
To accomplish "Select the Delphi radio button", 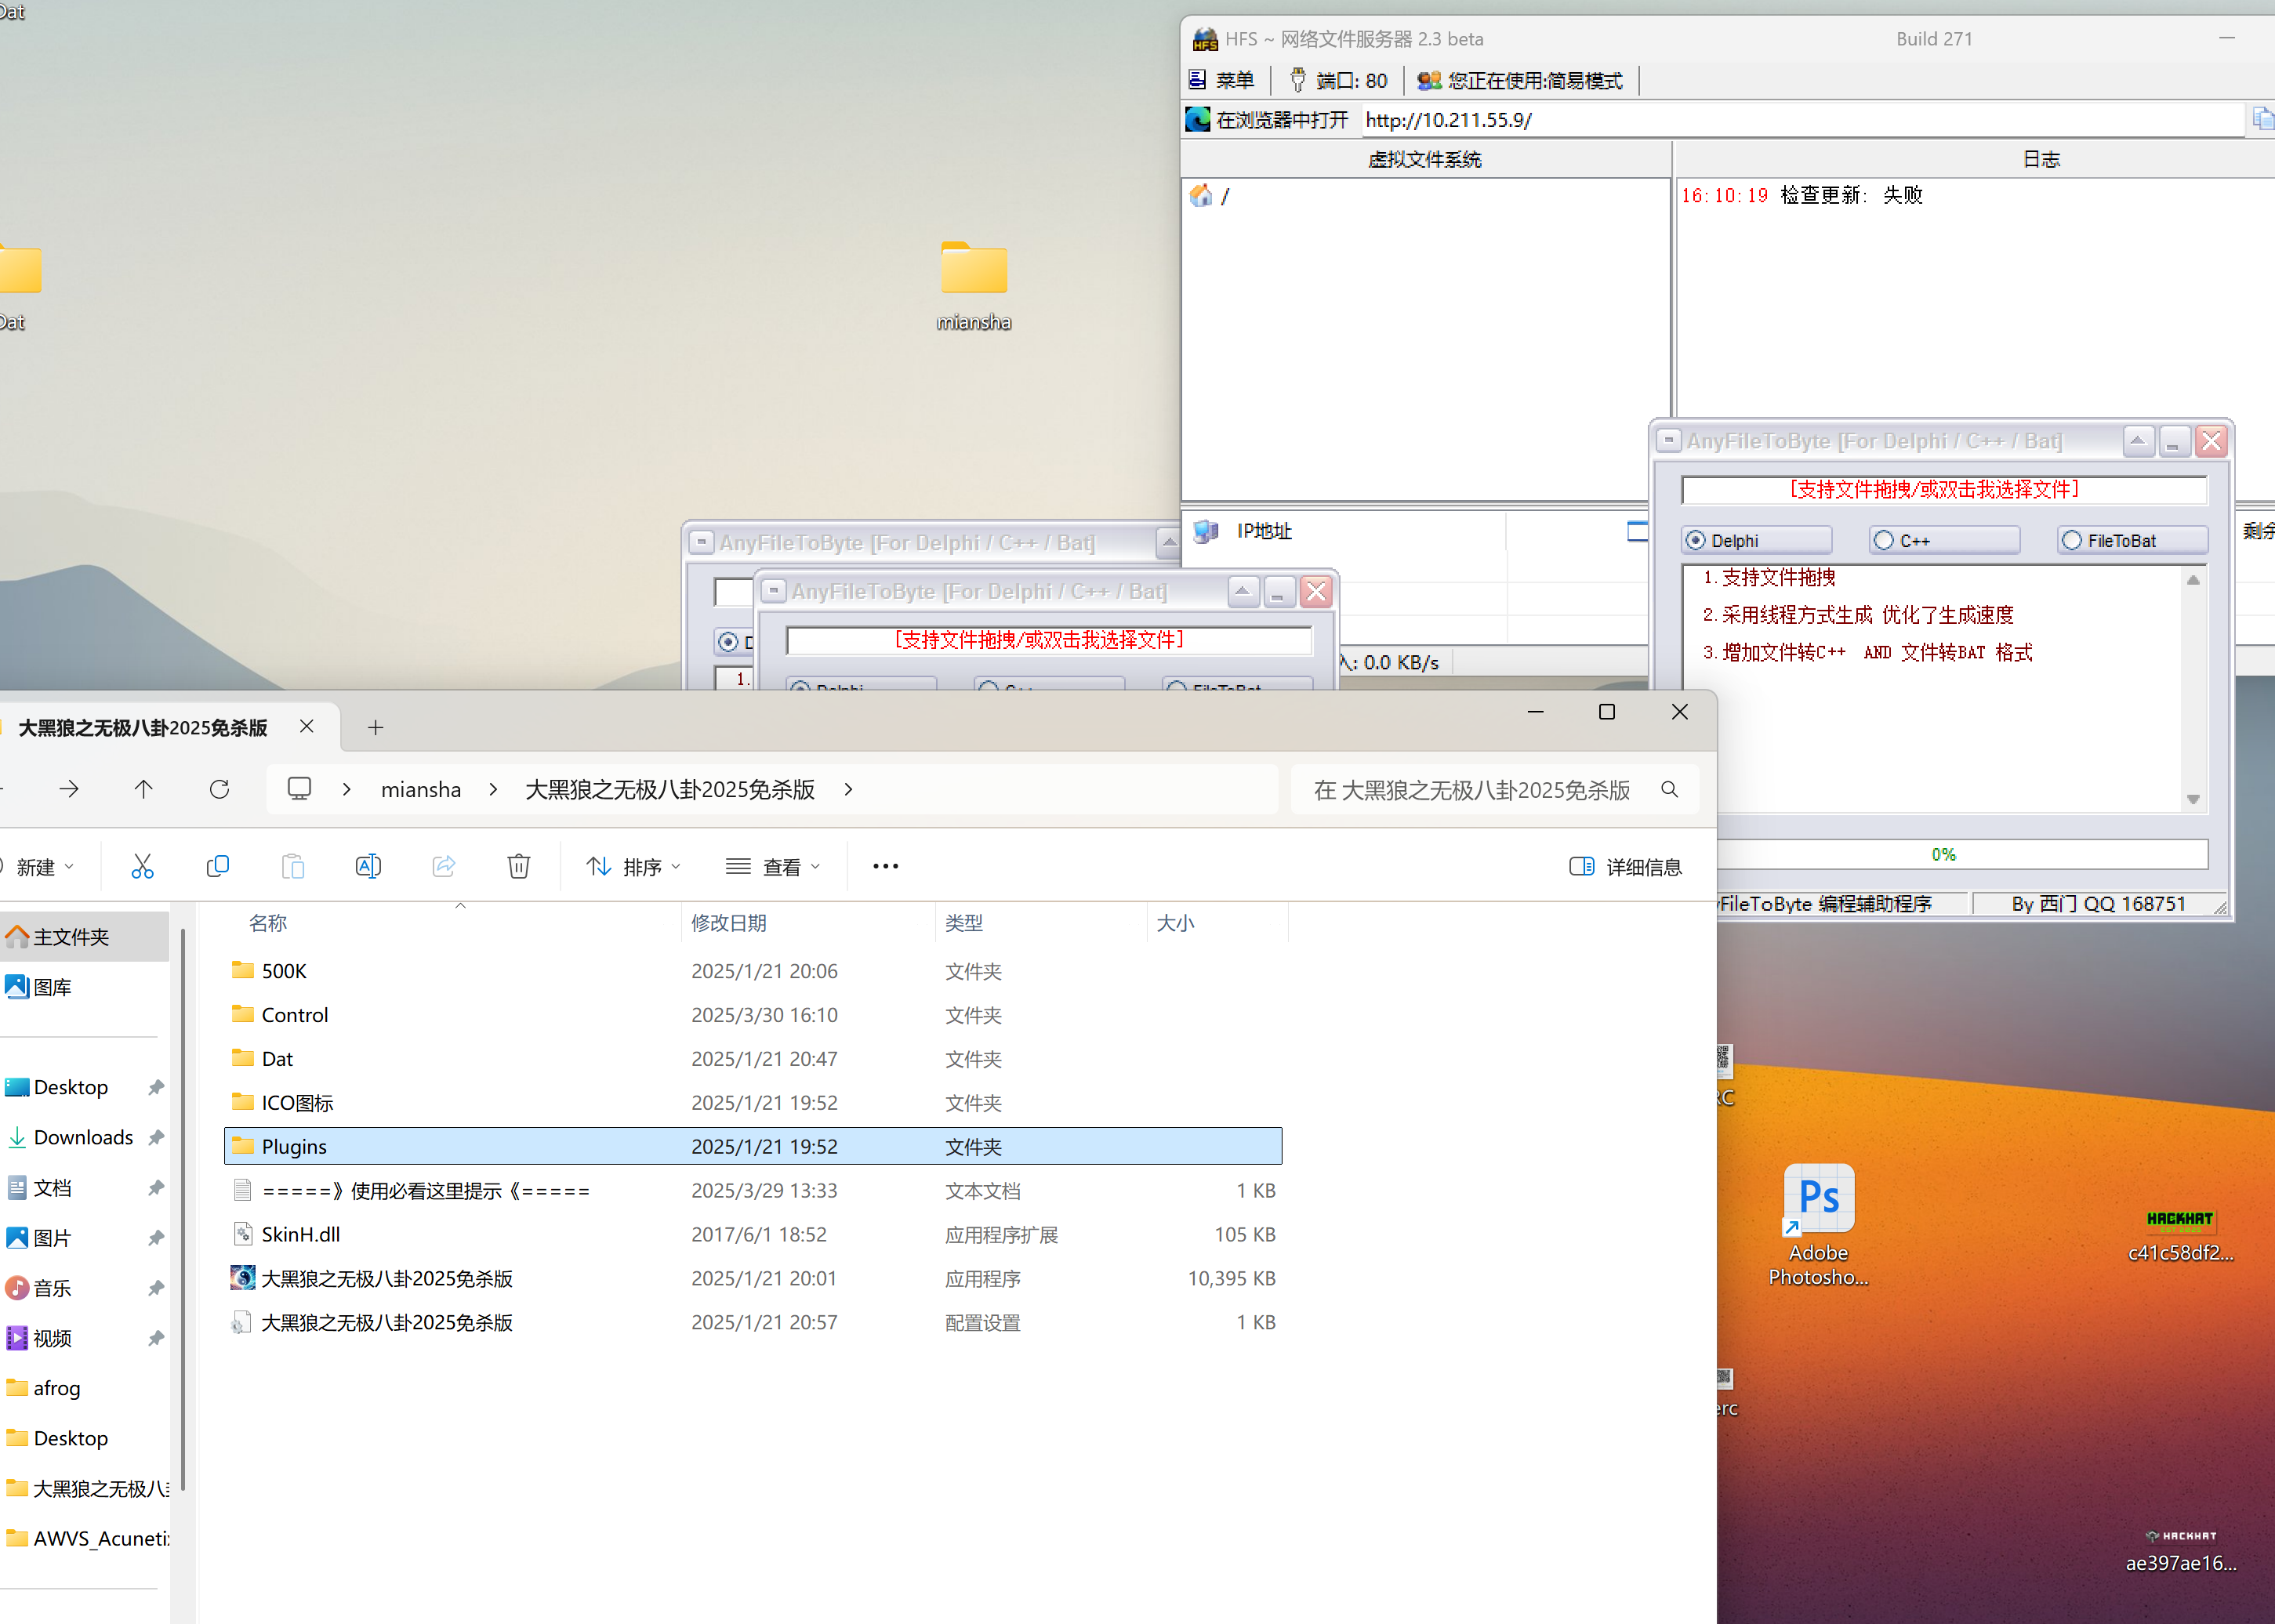I will tap(1696, 540).
